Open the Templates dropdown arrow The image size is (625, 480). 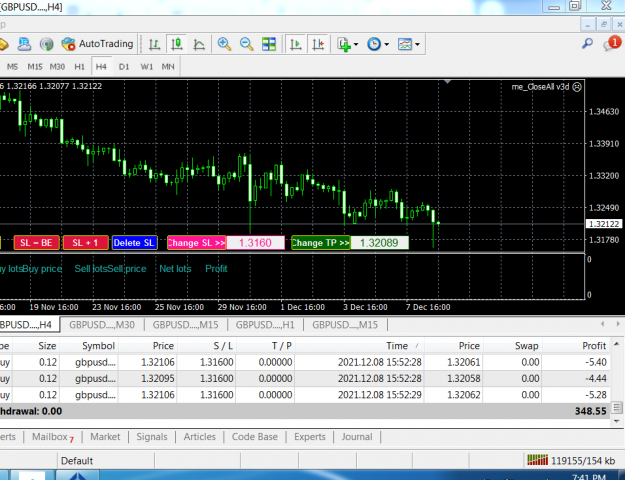coord(417,44)
